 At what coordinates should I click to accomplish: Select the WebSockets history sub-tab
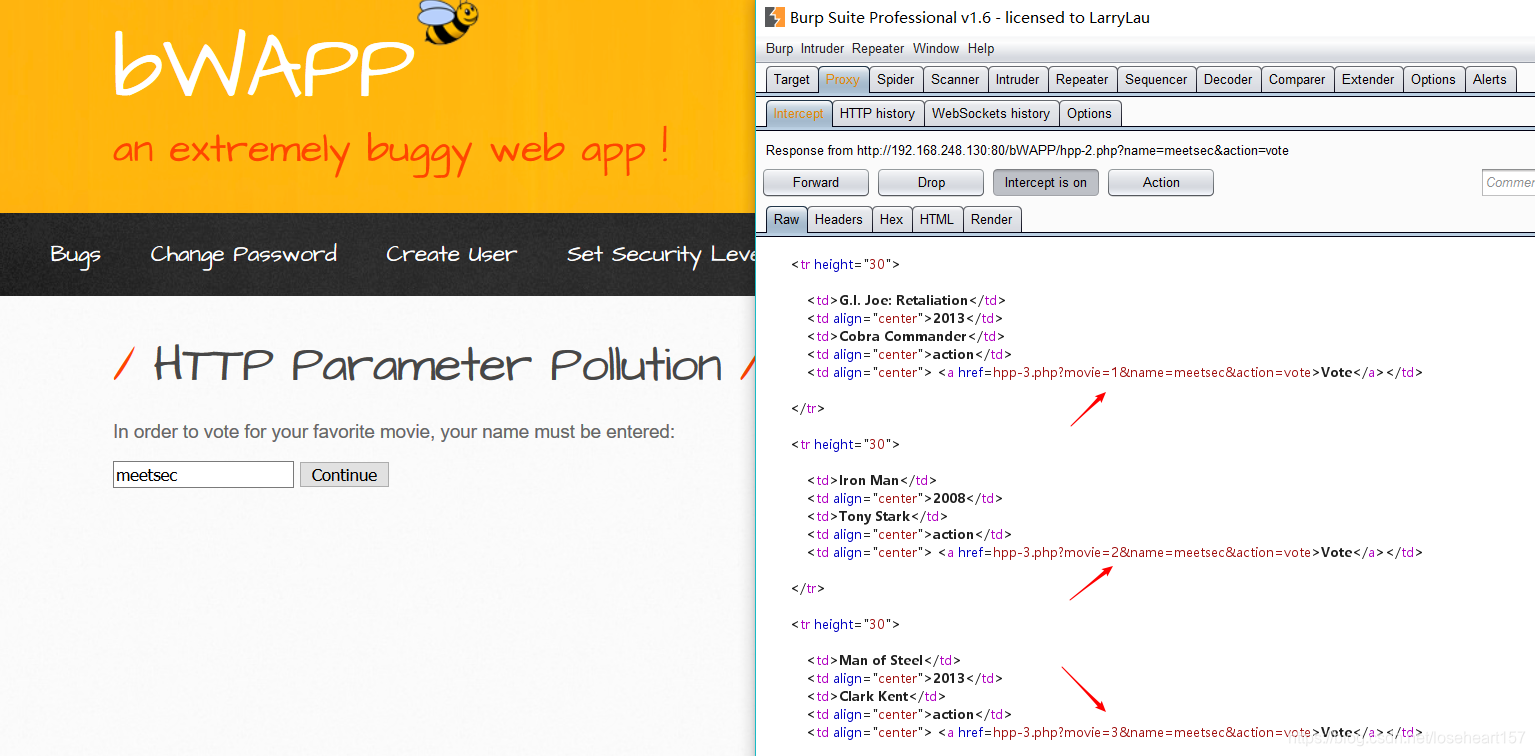tap(991, 113)
